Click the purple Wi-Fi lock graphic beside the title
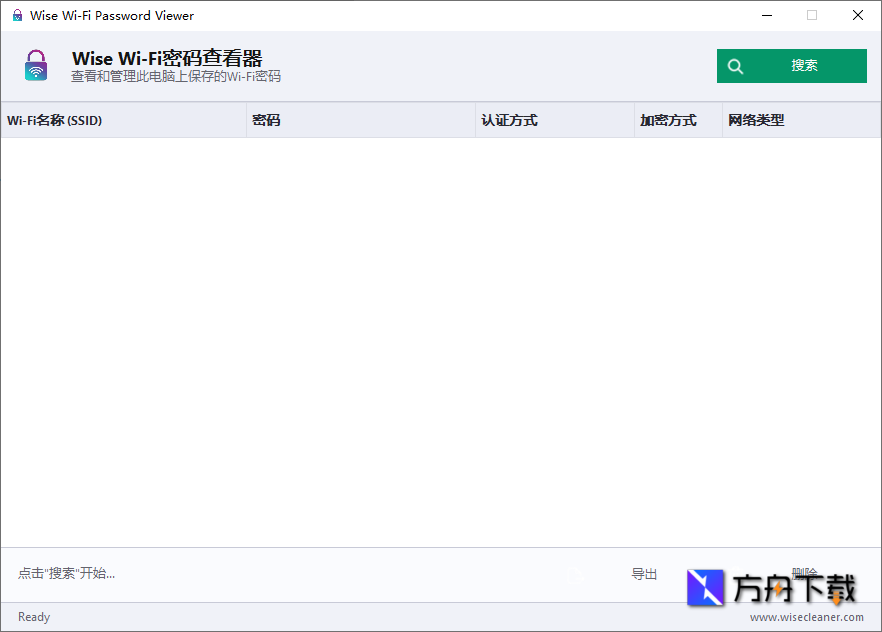This screenshot has height=632, width=882. [x=36, y=65]
